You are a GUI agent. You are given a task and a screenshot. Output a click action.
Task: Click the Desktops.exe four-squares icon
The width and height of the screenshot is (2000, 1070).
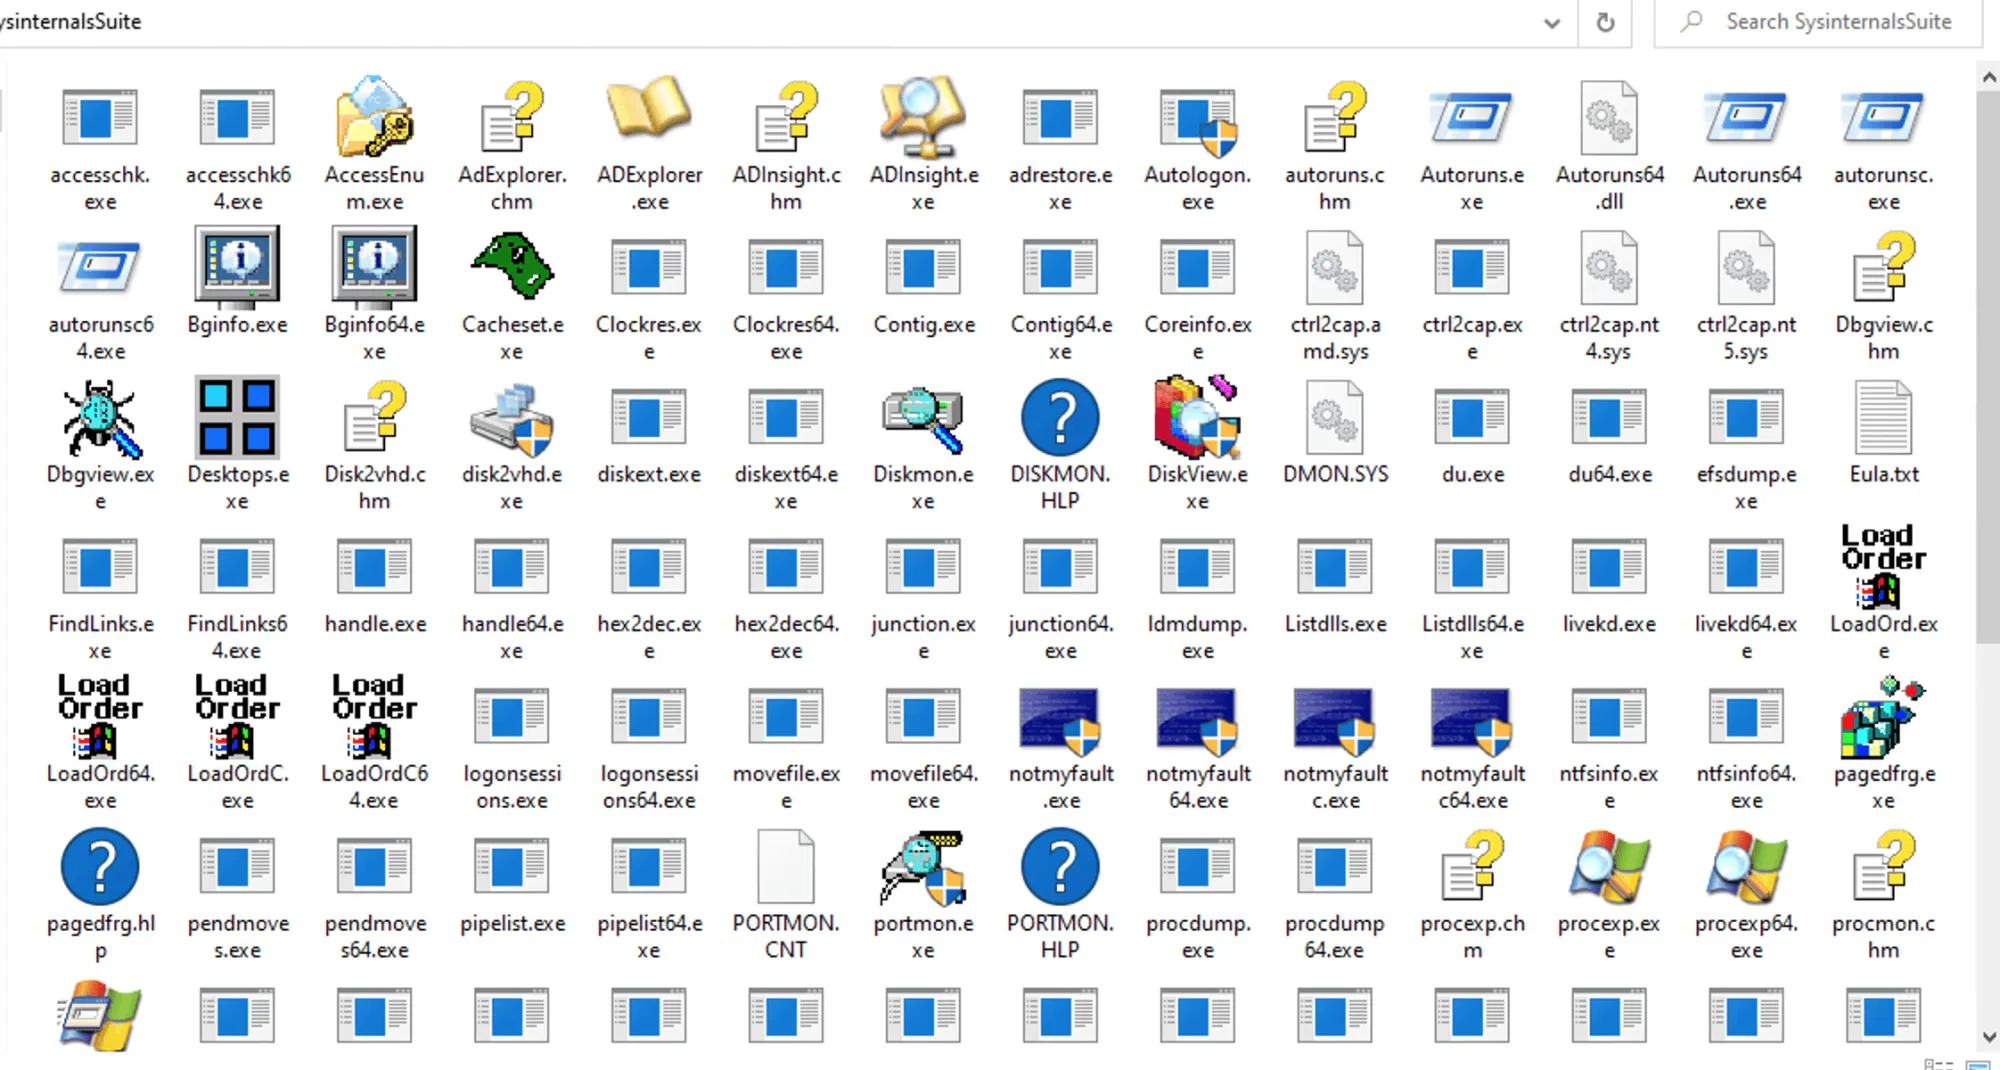tap(237, 417)
